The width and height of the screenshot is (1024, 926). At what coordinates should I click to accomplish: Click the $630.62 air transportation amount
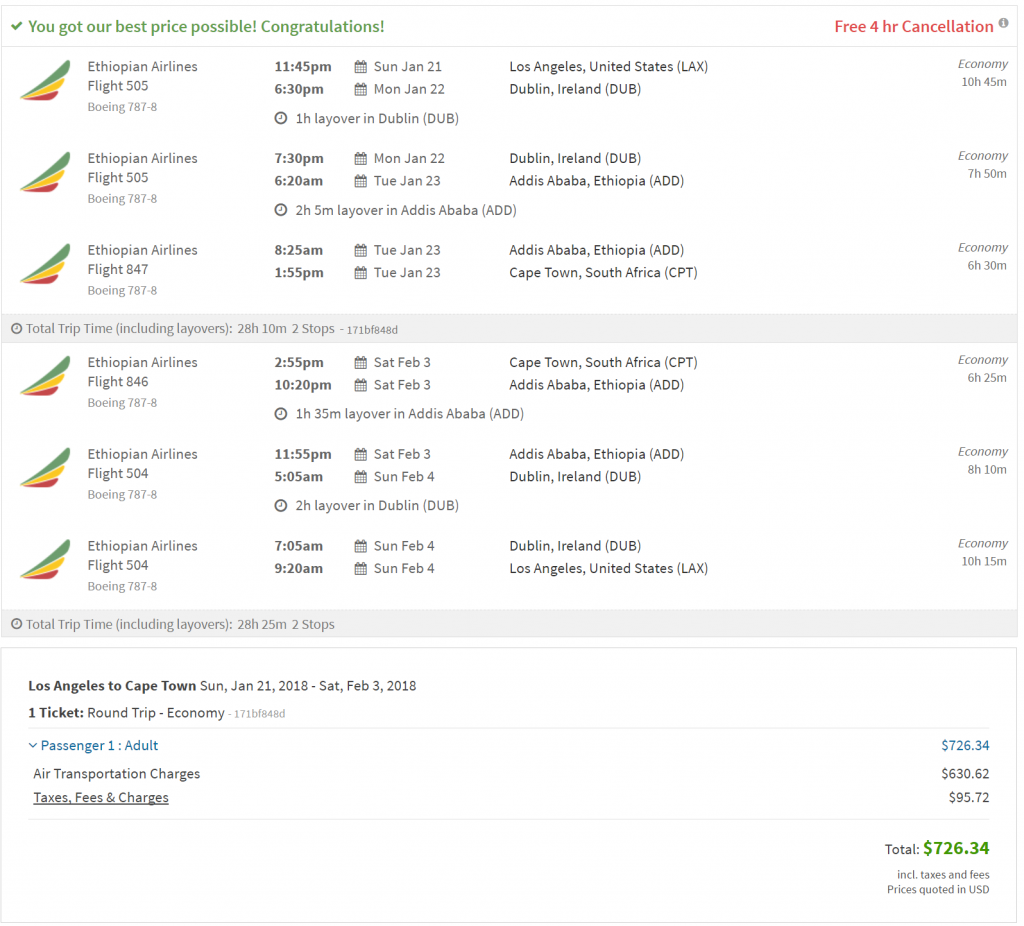tap(965, 774)
